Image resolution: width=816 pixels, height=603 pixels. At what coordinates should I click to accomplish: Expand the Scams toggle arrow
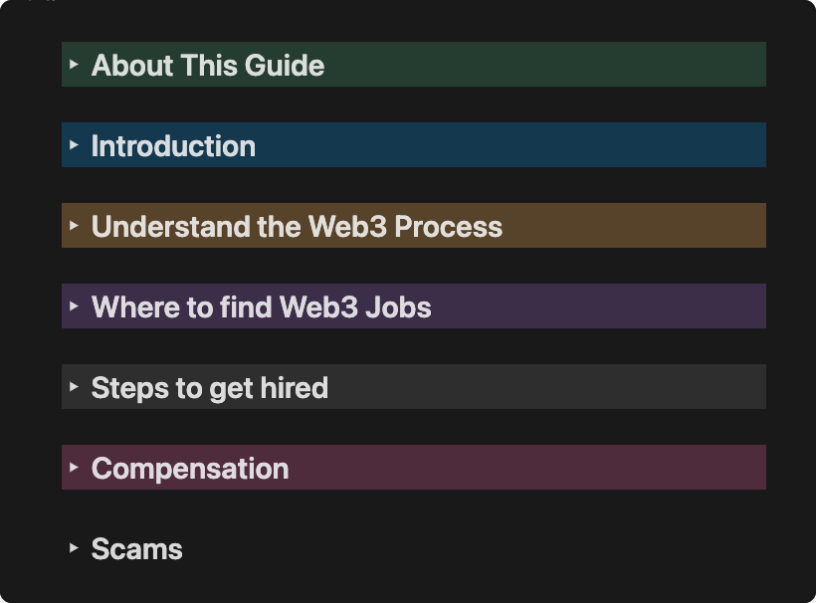click(74, 548)
